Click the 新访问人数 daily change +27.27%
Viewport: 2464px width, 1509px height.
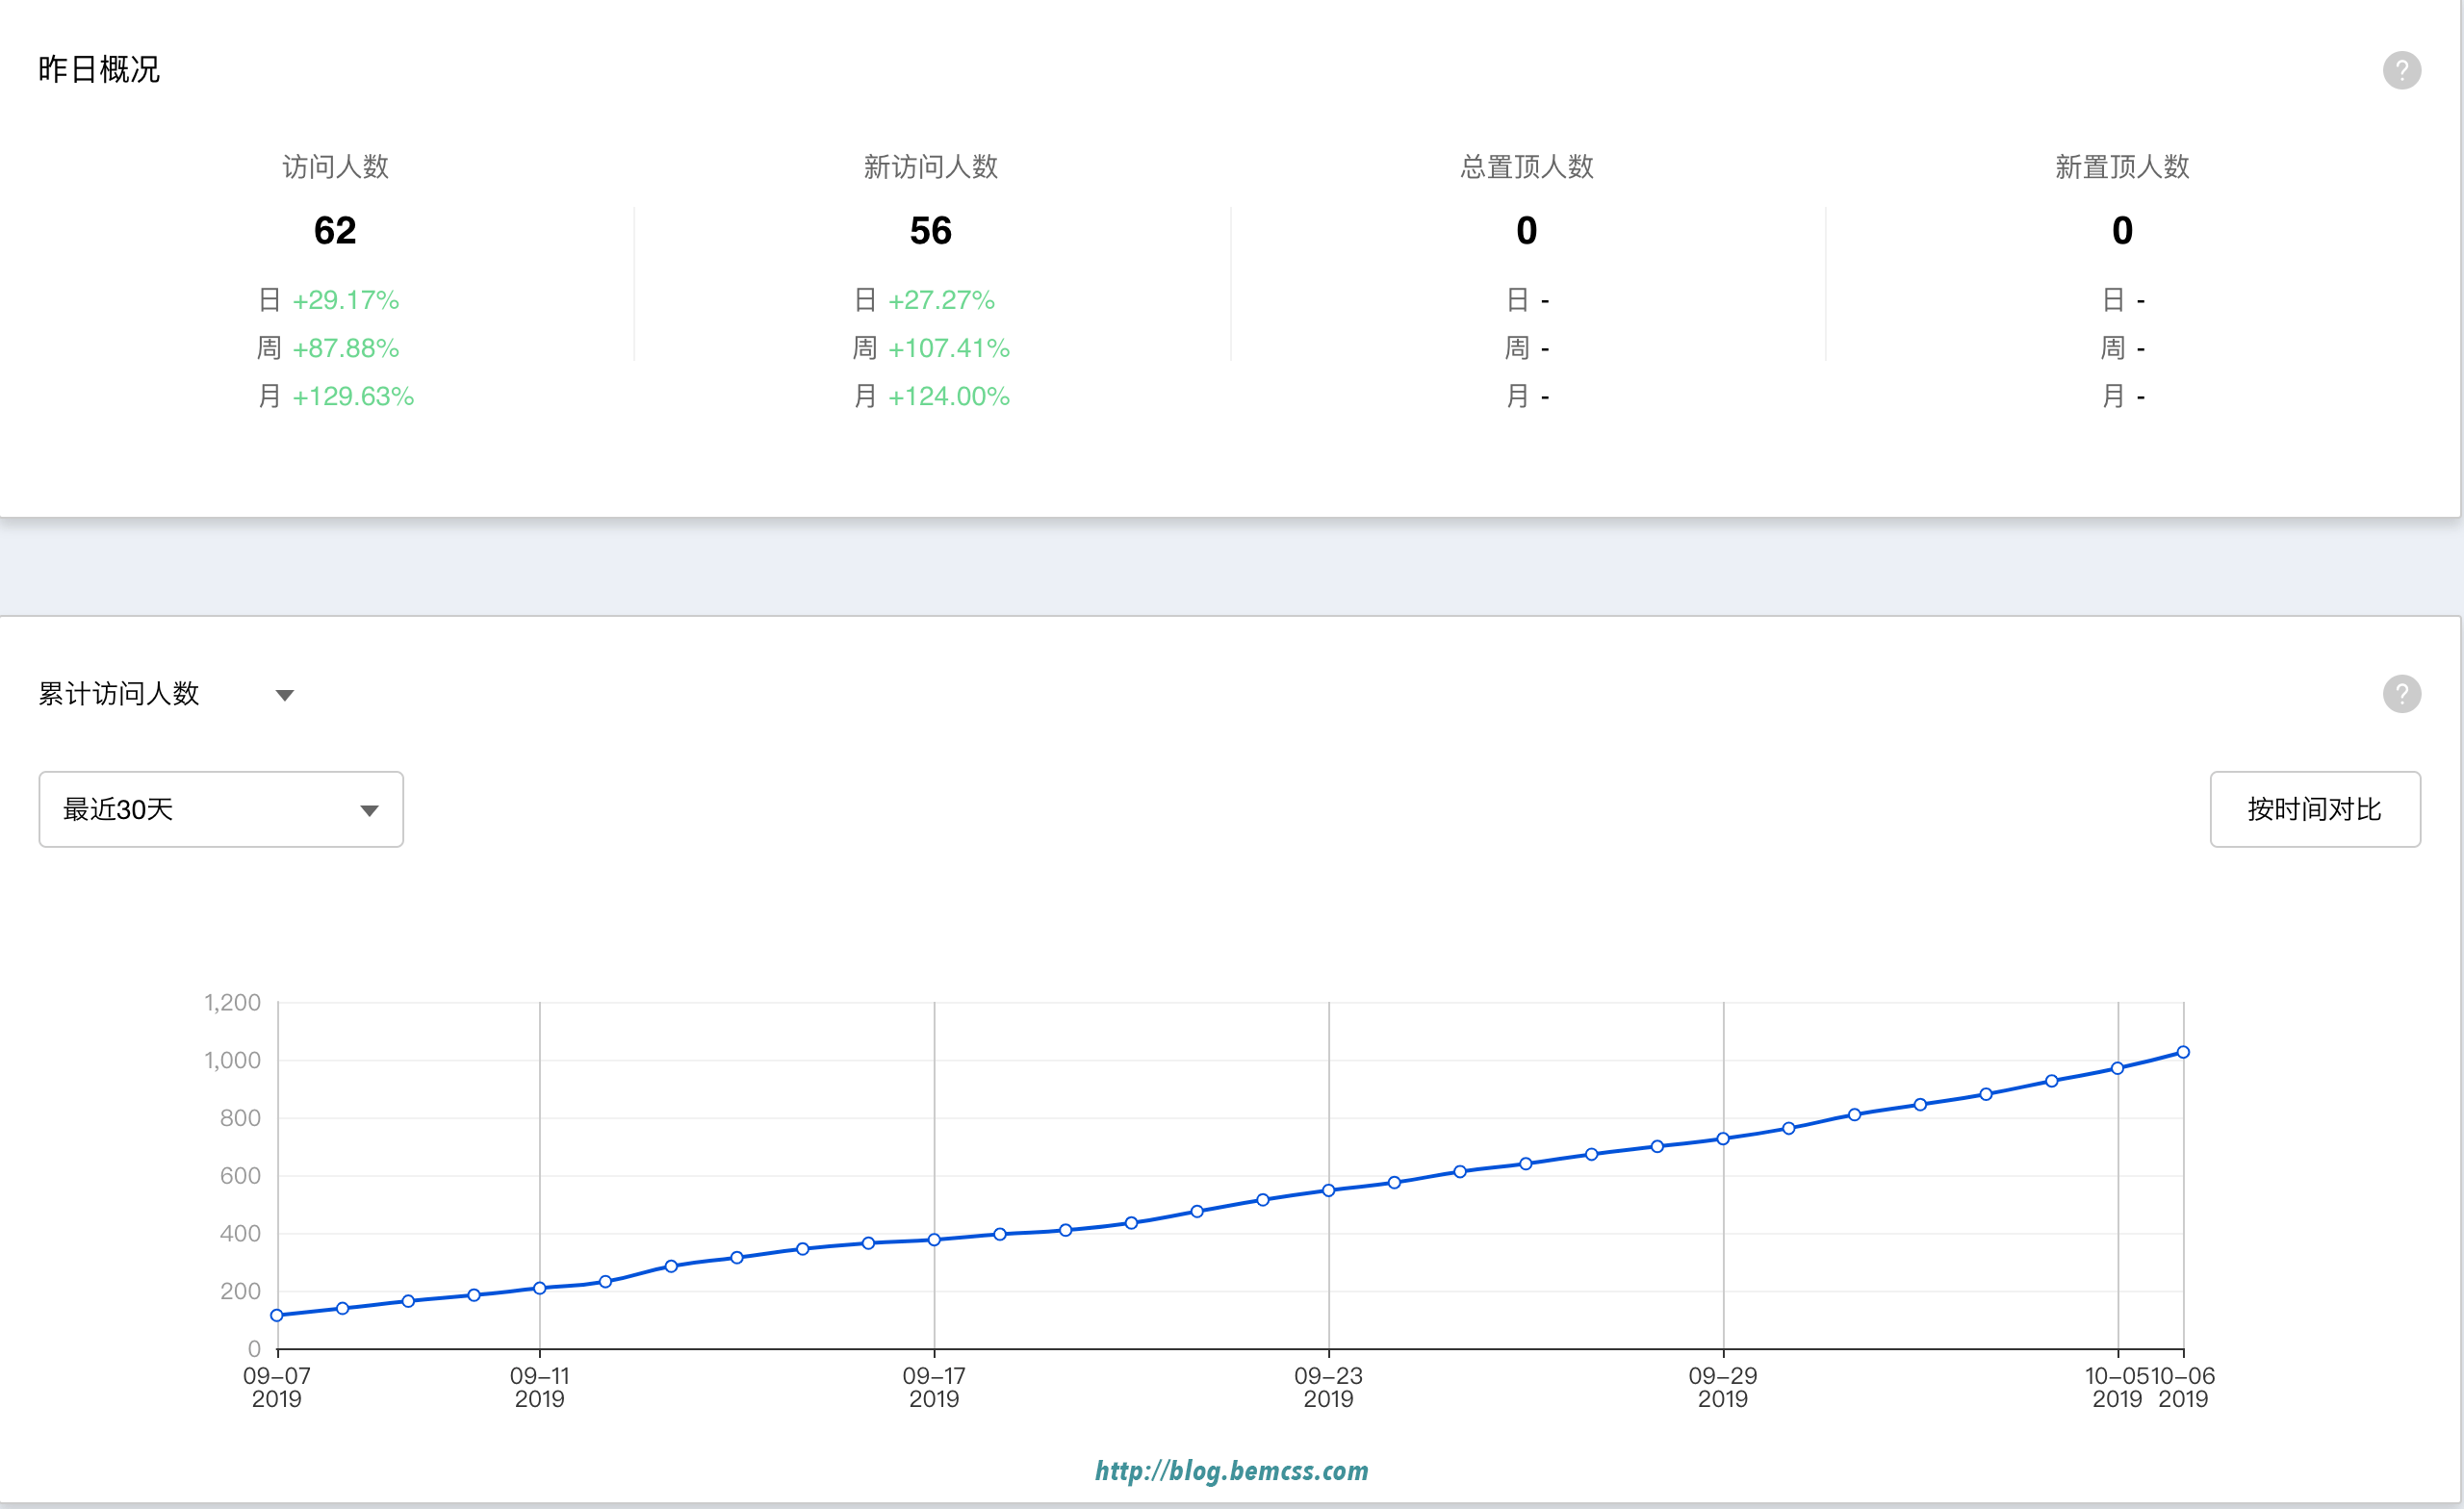click(x=942, y=300)
